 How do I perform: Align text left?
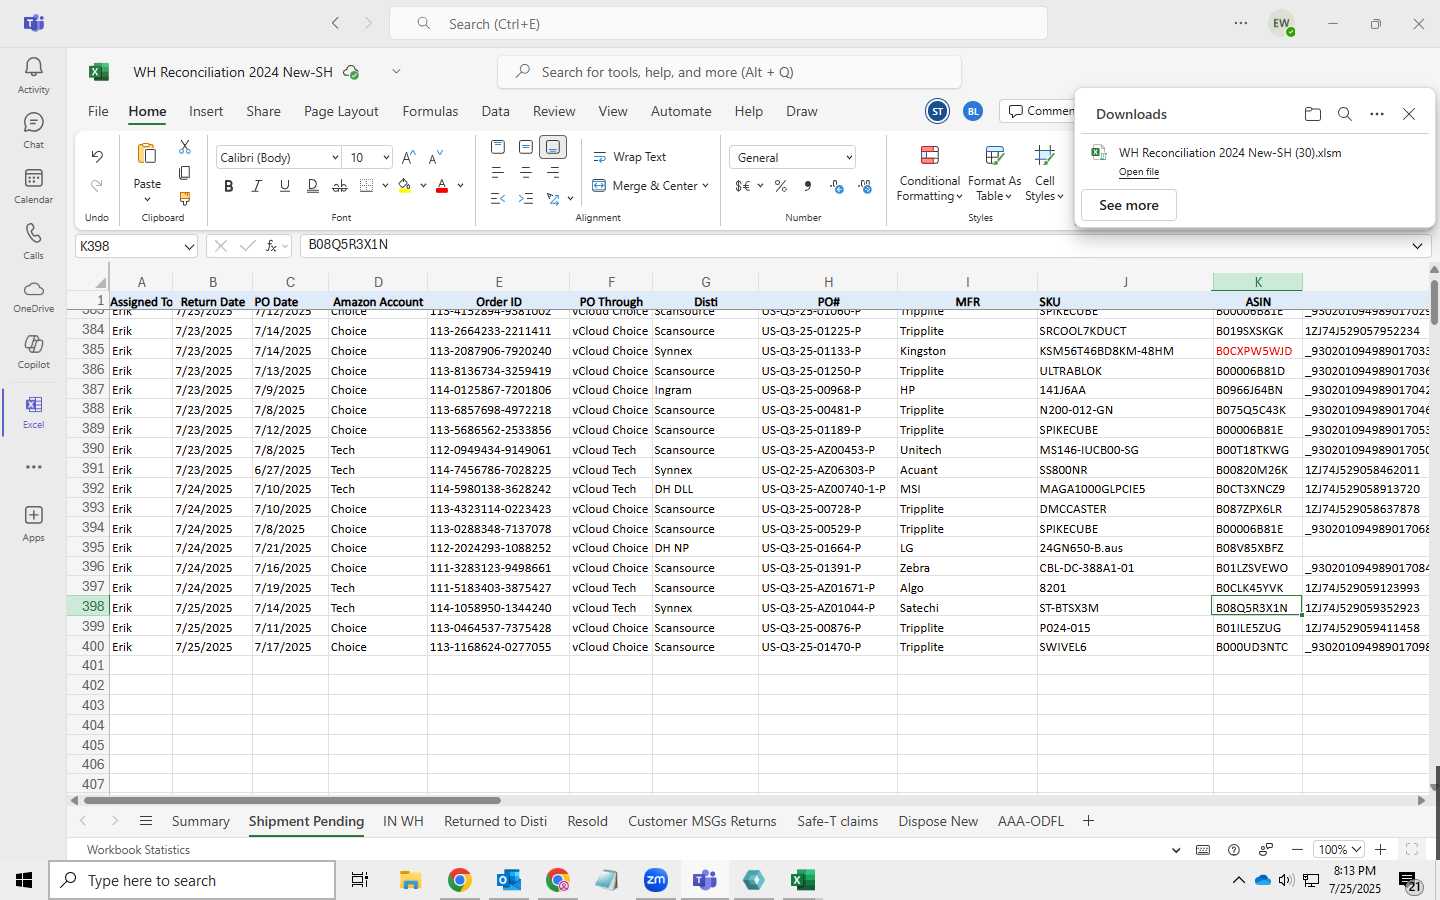click(x=498, y=173)
